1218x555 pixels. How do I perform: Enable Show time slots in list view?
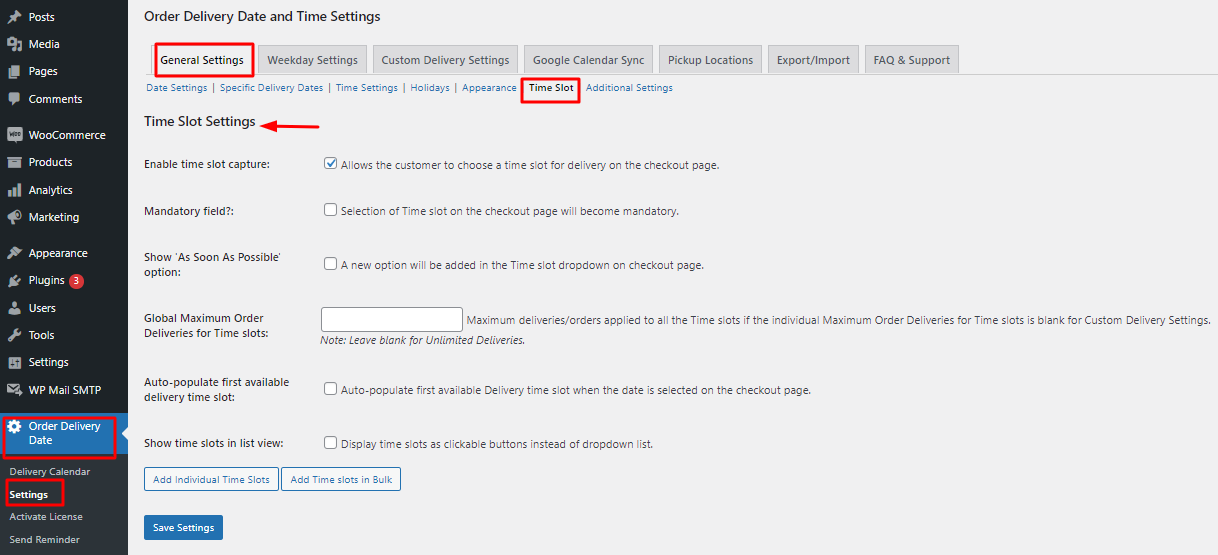(330, 442)
